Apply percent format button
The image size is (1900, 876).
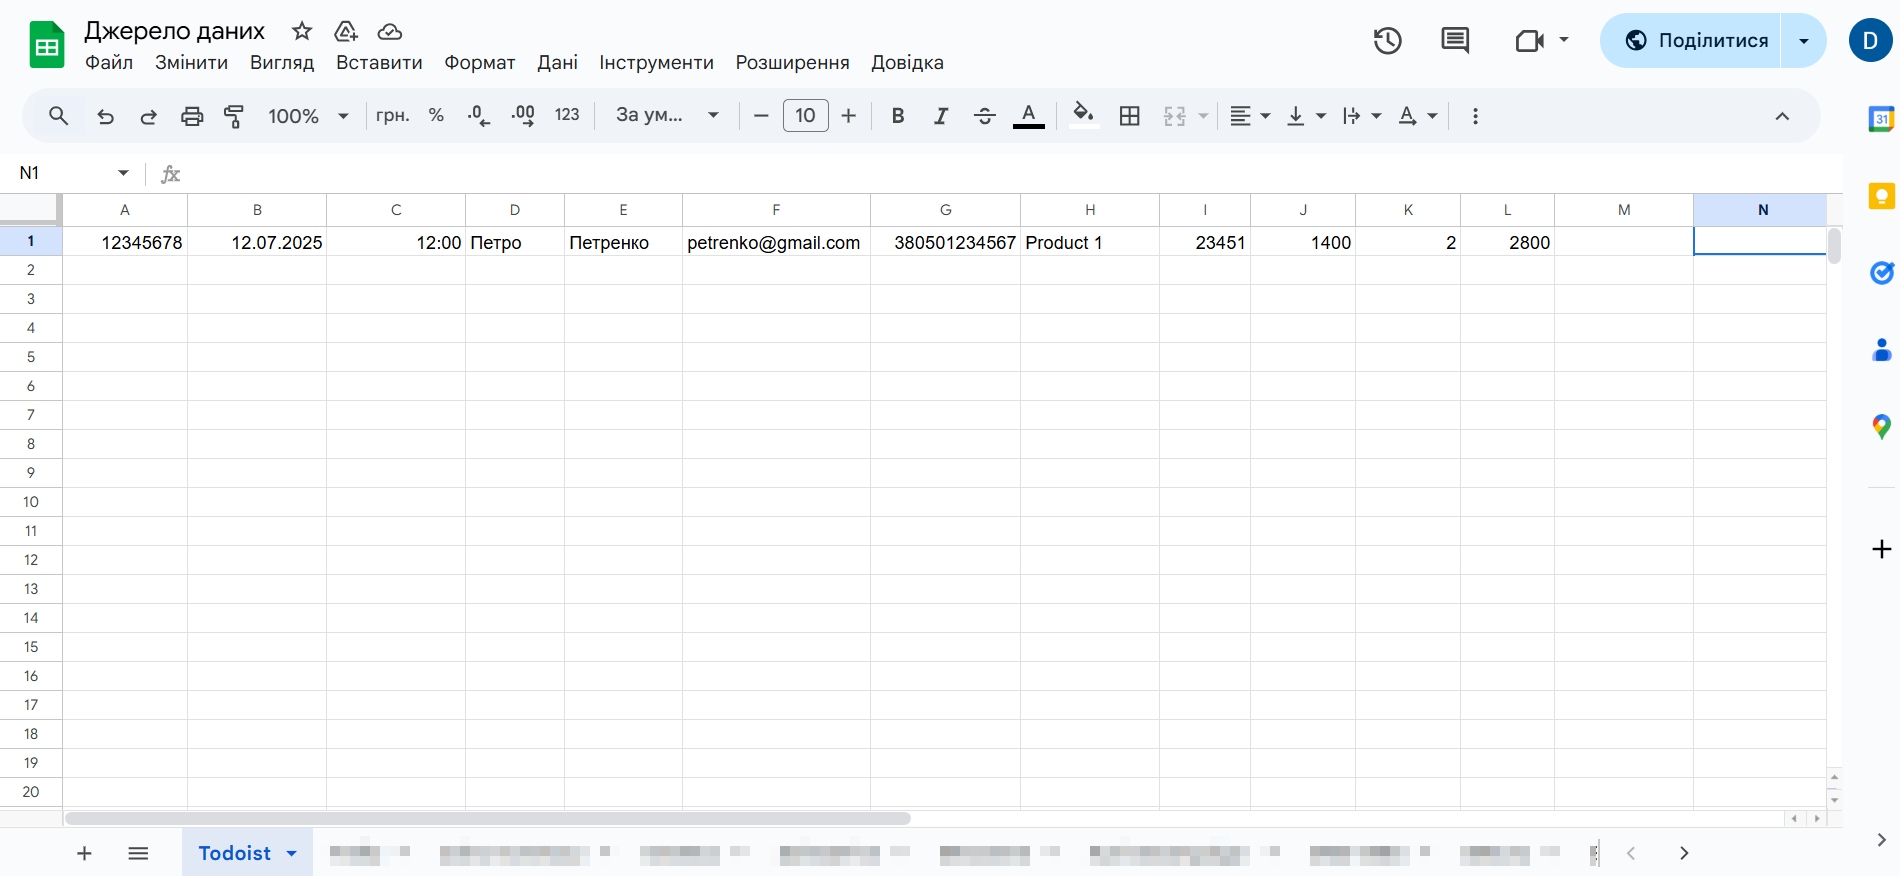pos(436,116)
